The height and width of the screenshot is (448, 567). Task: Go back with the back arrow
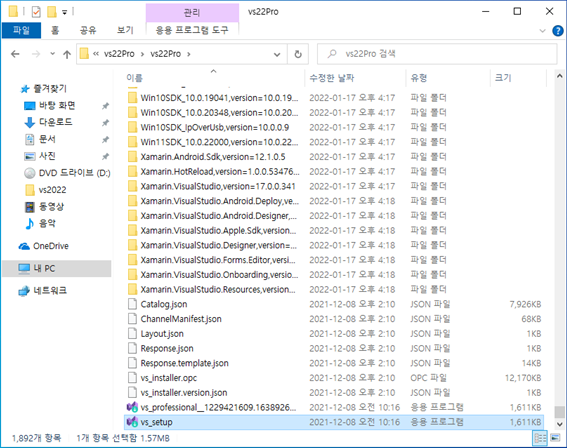click(15, 54)
